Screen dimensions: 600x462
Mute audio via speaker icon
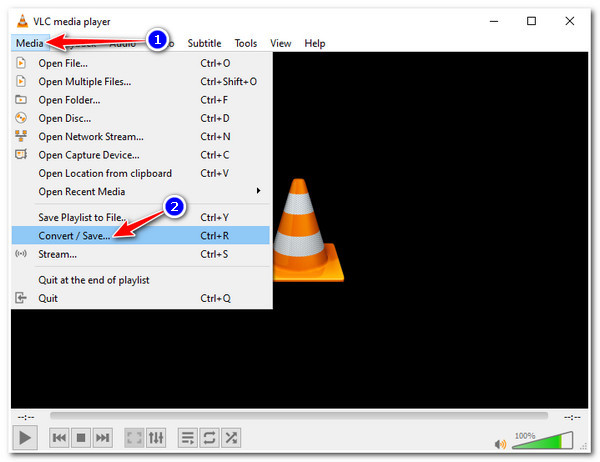pos(500,444)
